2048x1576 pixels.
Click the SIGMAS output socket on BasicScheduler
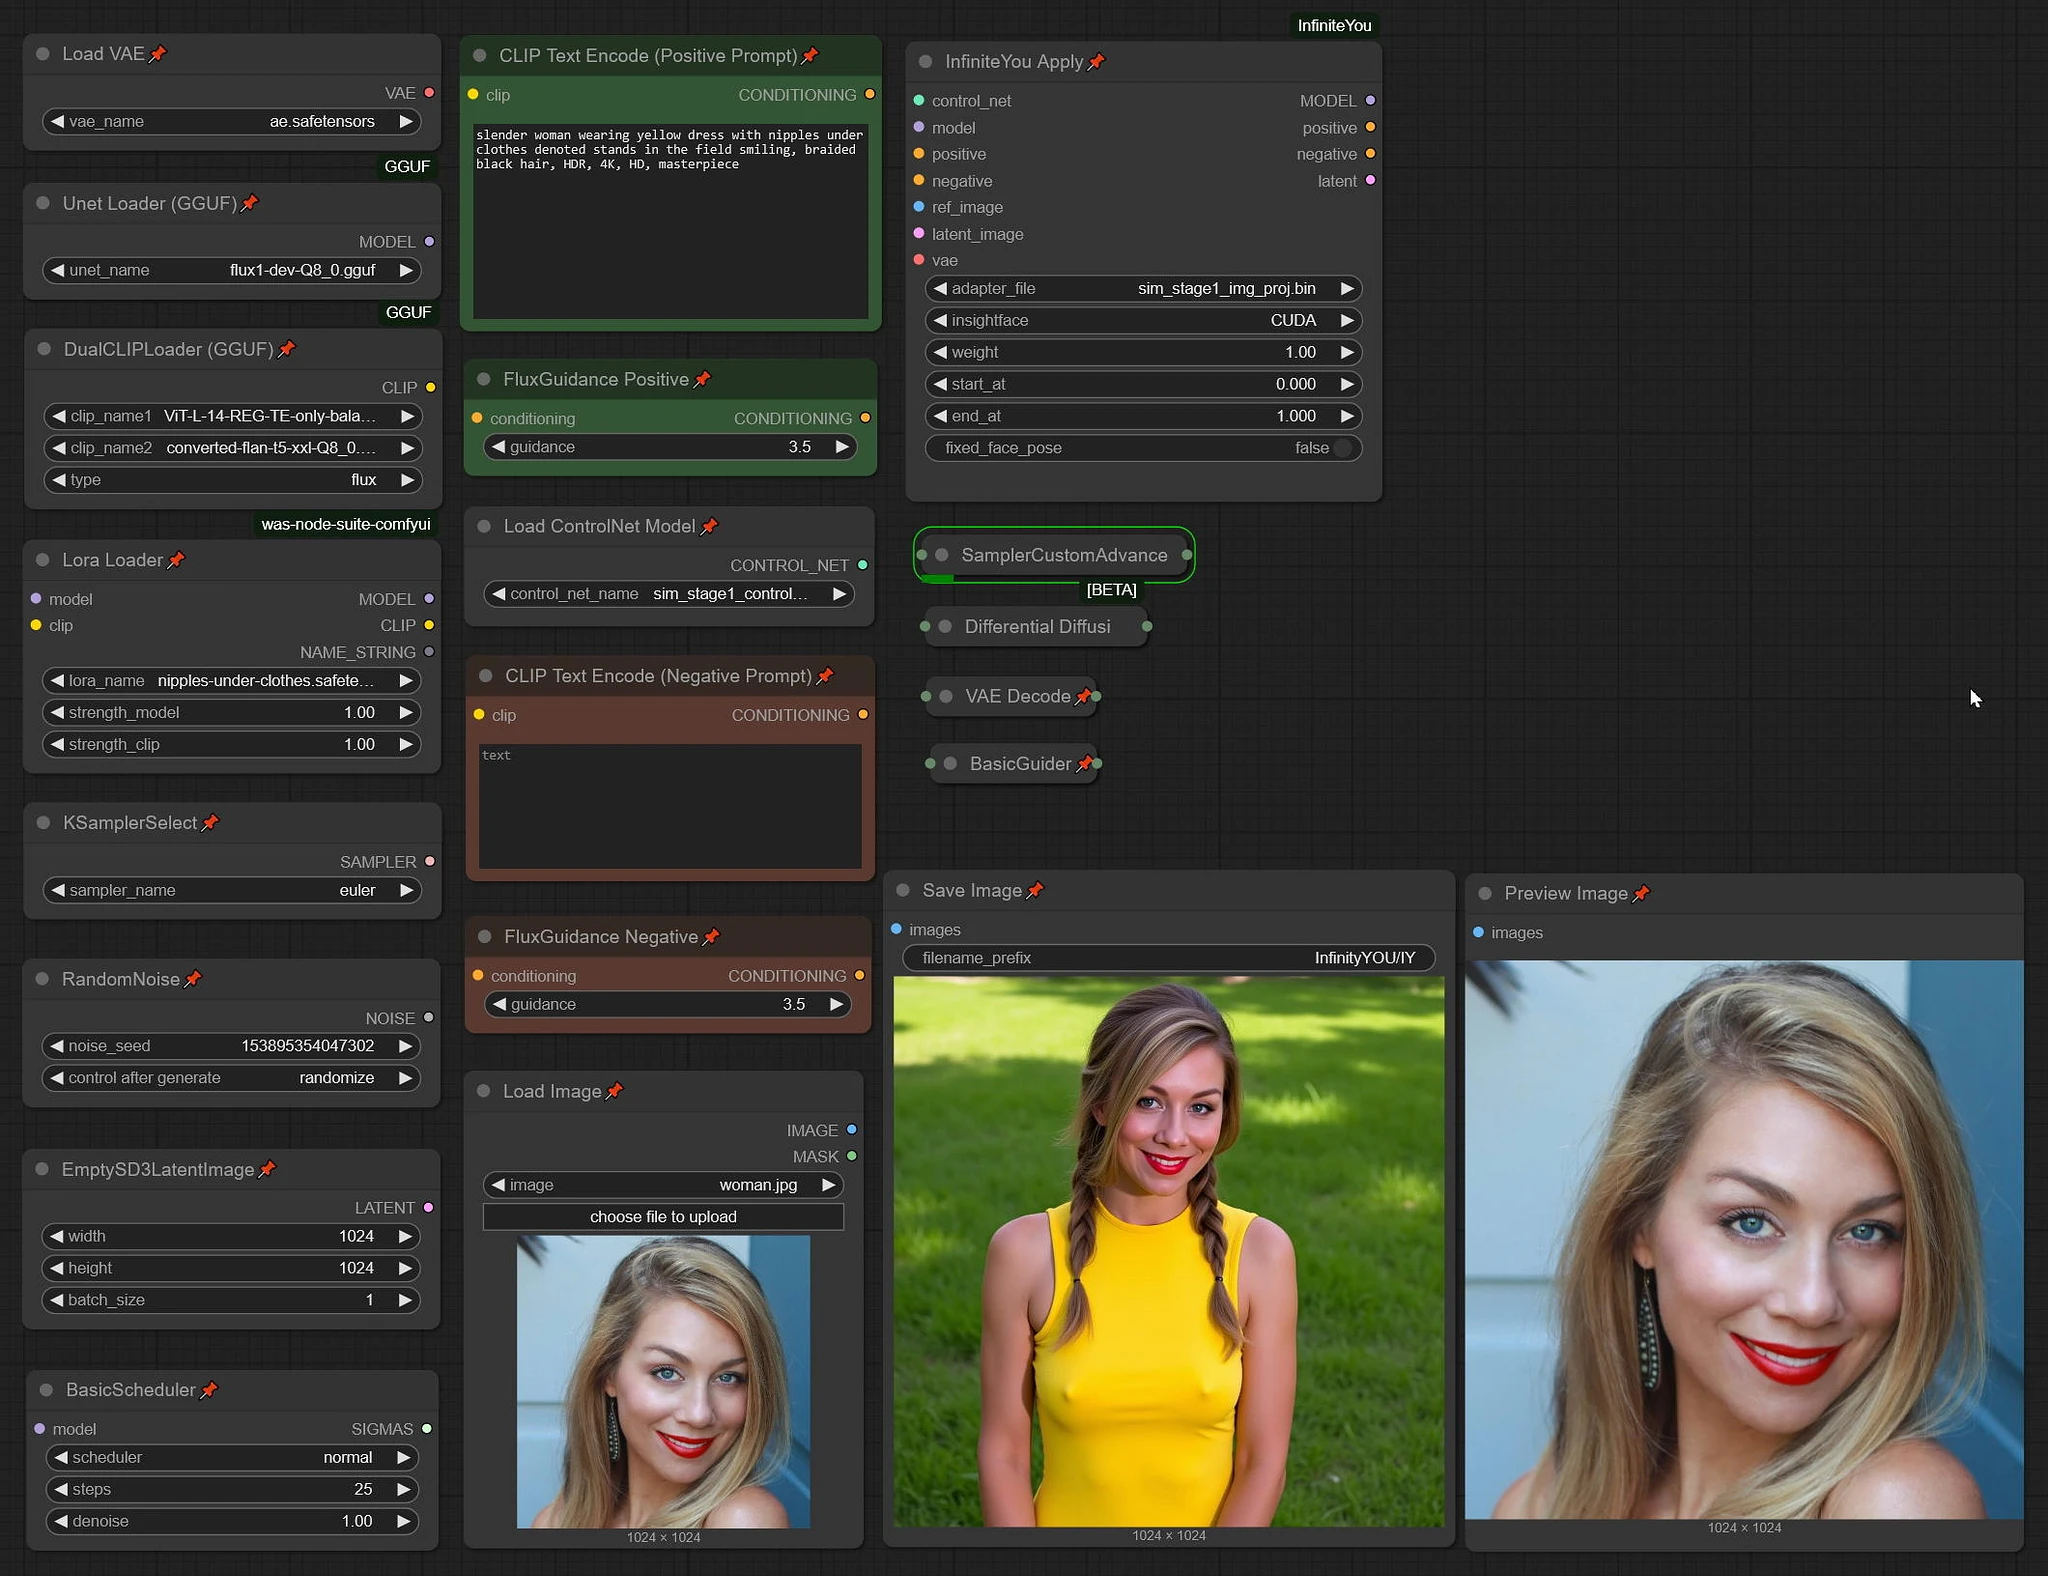(x=427, y=1429)
